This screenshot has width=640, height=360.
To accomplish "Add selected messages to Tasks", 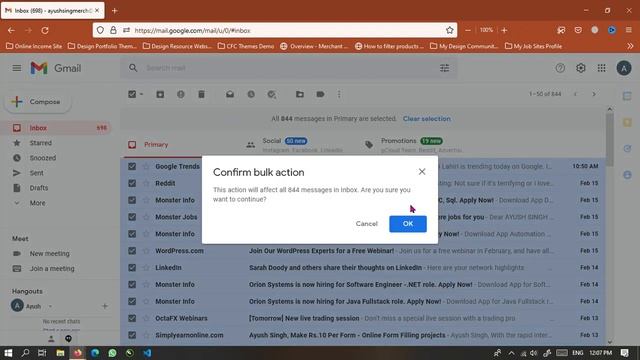I will click(271, 94).
